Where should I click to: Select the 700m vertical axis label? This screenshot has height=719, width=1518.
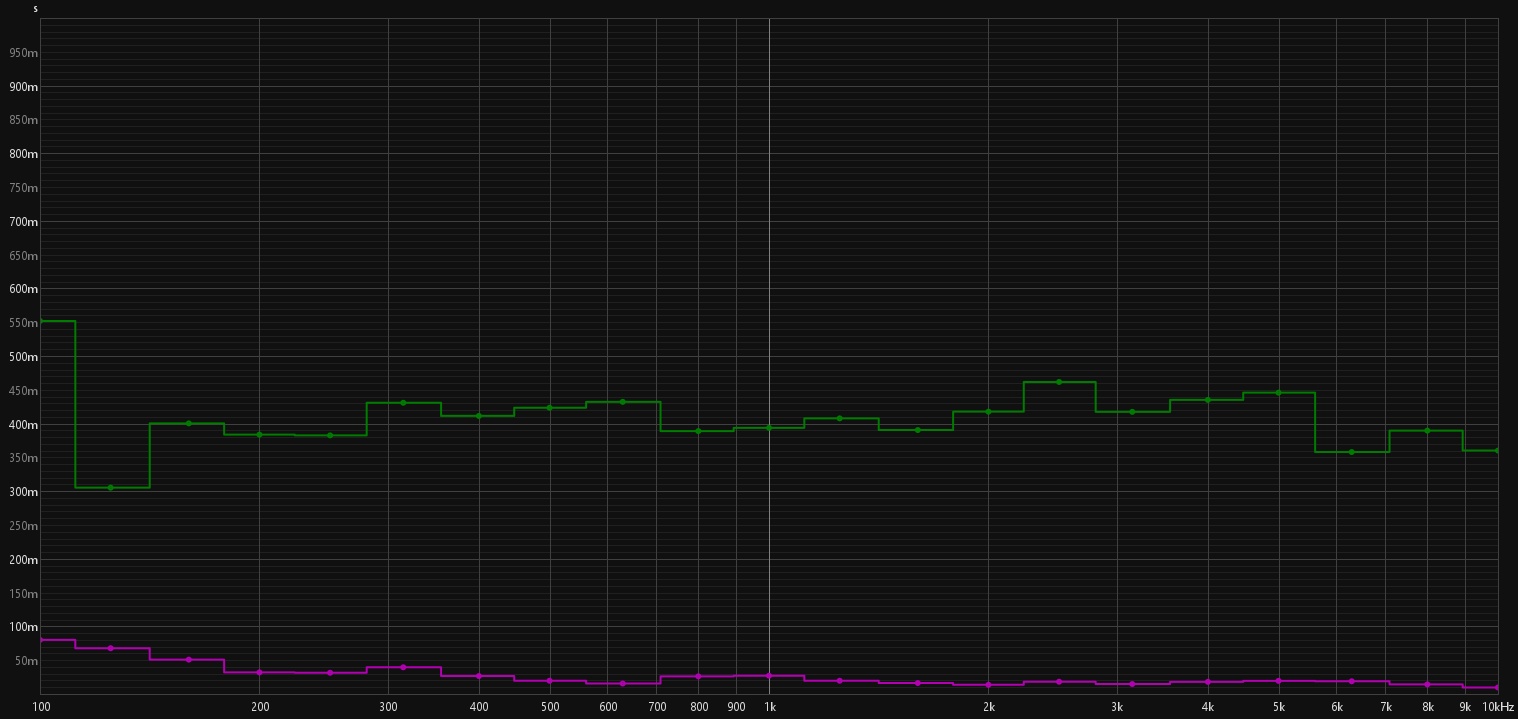click(23, 221)
